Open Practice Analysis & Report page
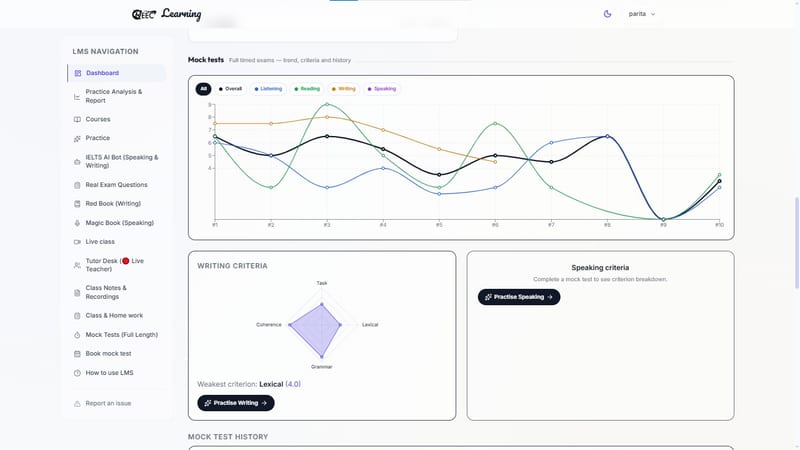Screen dimensions: 800x450 click(116, 96)
